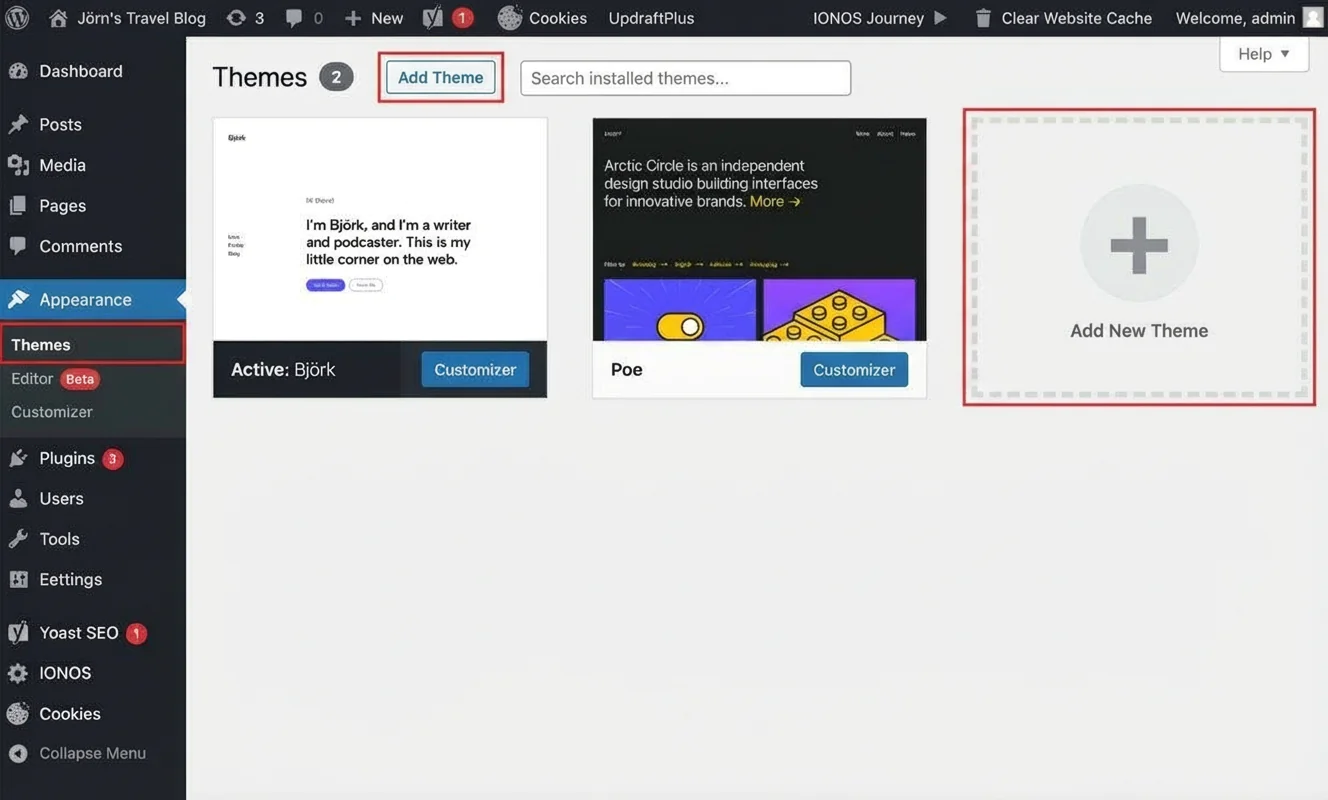This screenshot has width=1328, height=800.
Task: Open Tools via the wrench icon
Action: point(20,538)
